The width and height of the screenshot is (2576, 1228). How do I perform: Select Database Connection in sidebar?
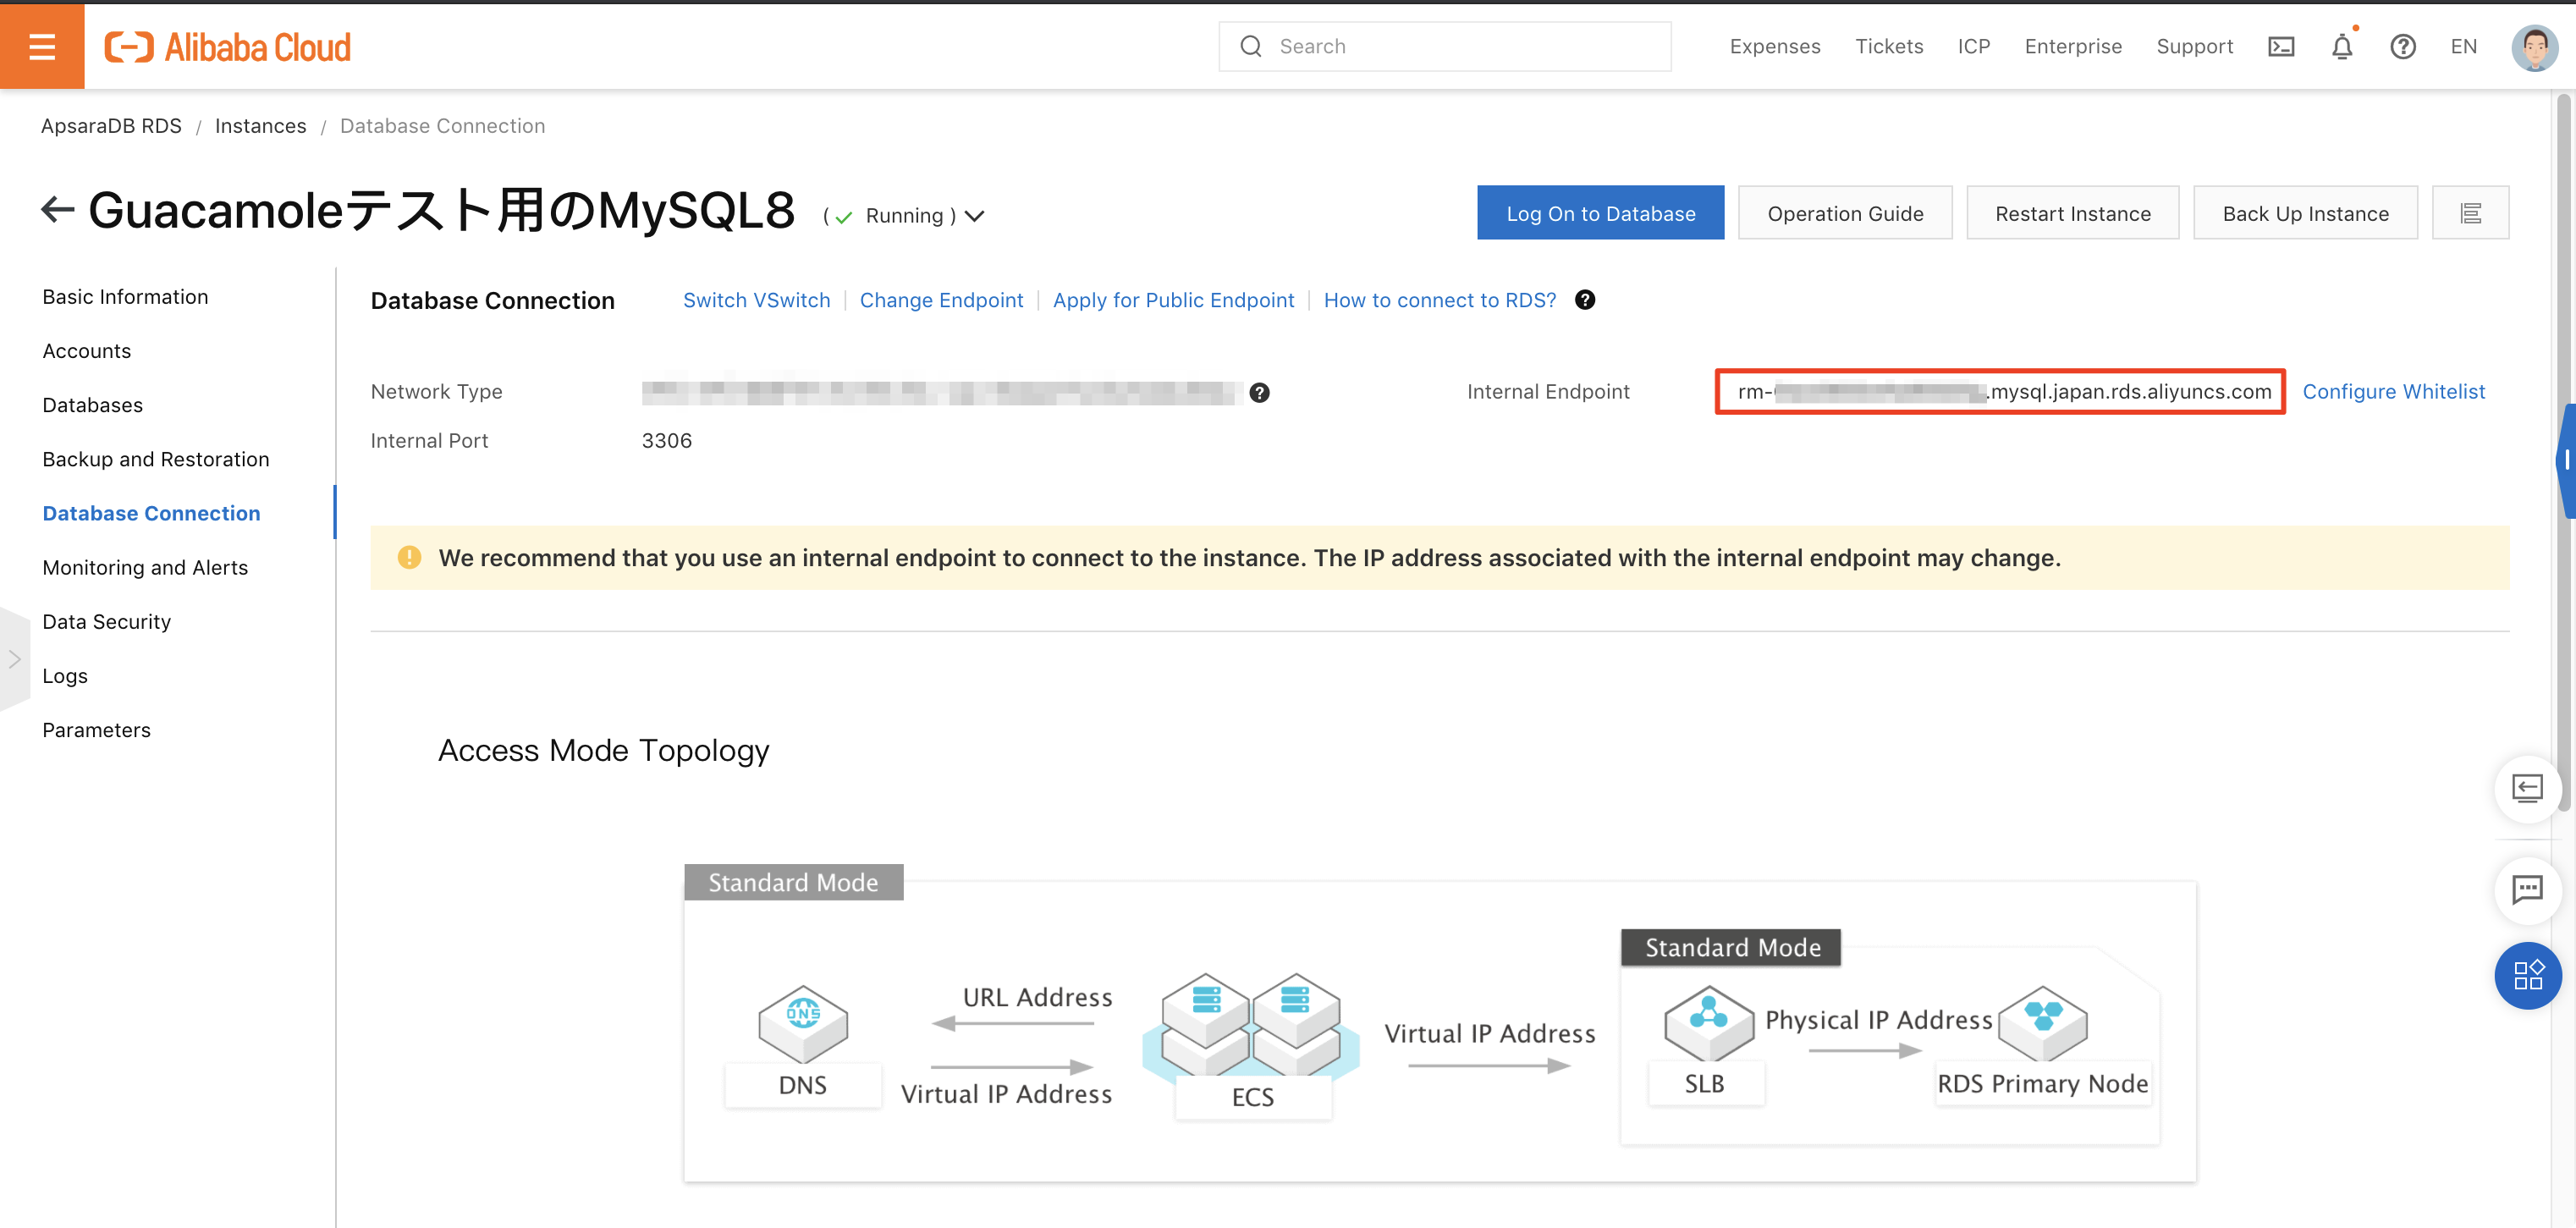(151, 513)
